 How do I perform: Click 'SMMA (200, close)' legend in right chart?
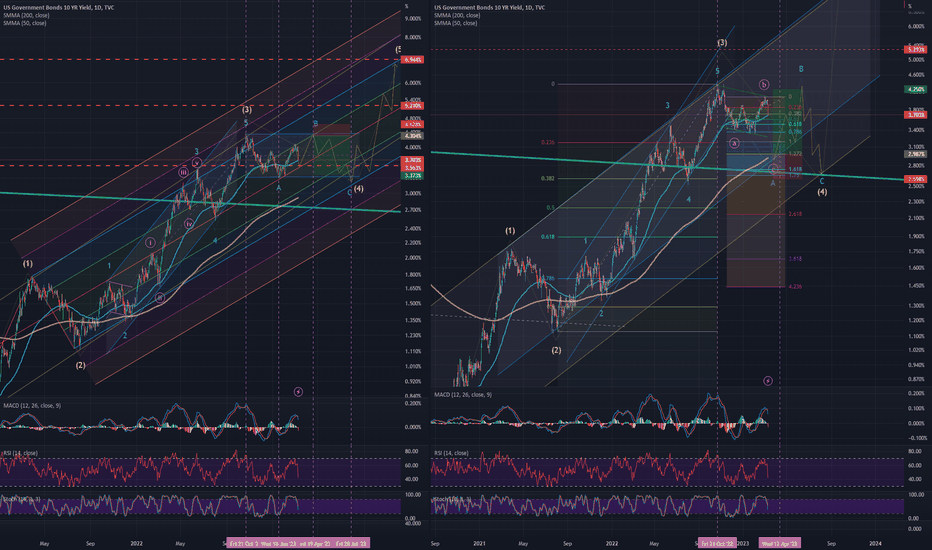click(456, 15)
